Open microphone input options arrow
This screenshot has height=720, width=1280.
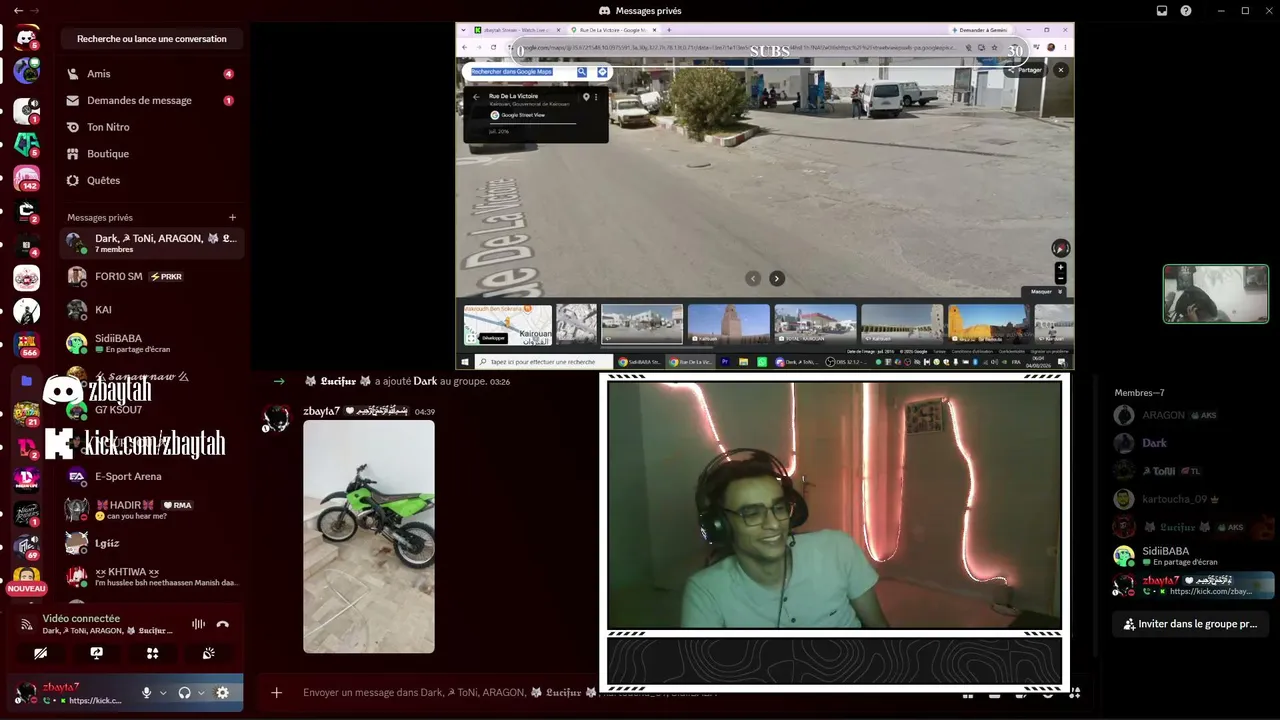(x=163, y=693)
